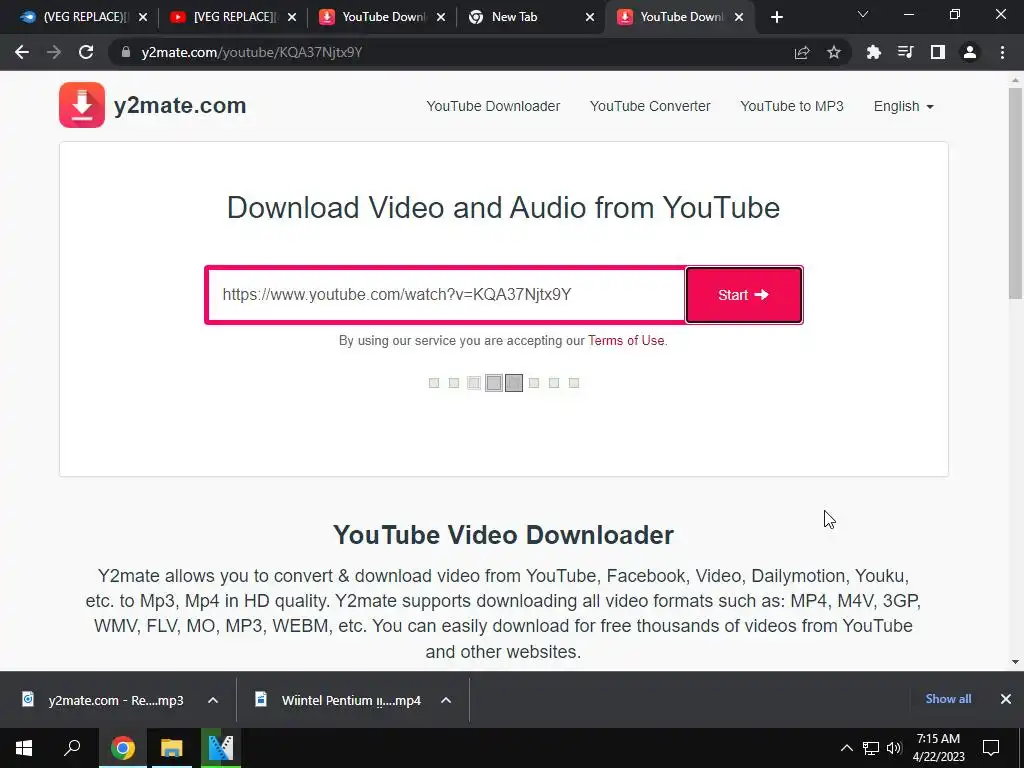This screenshot has width=1024, height=768.
Task: Open Windows taskbar search
Action: click(x=72, y=748)
